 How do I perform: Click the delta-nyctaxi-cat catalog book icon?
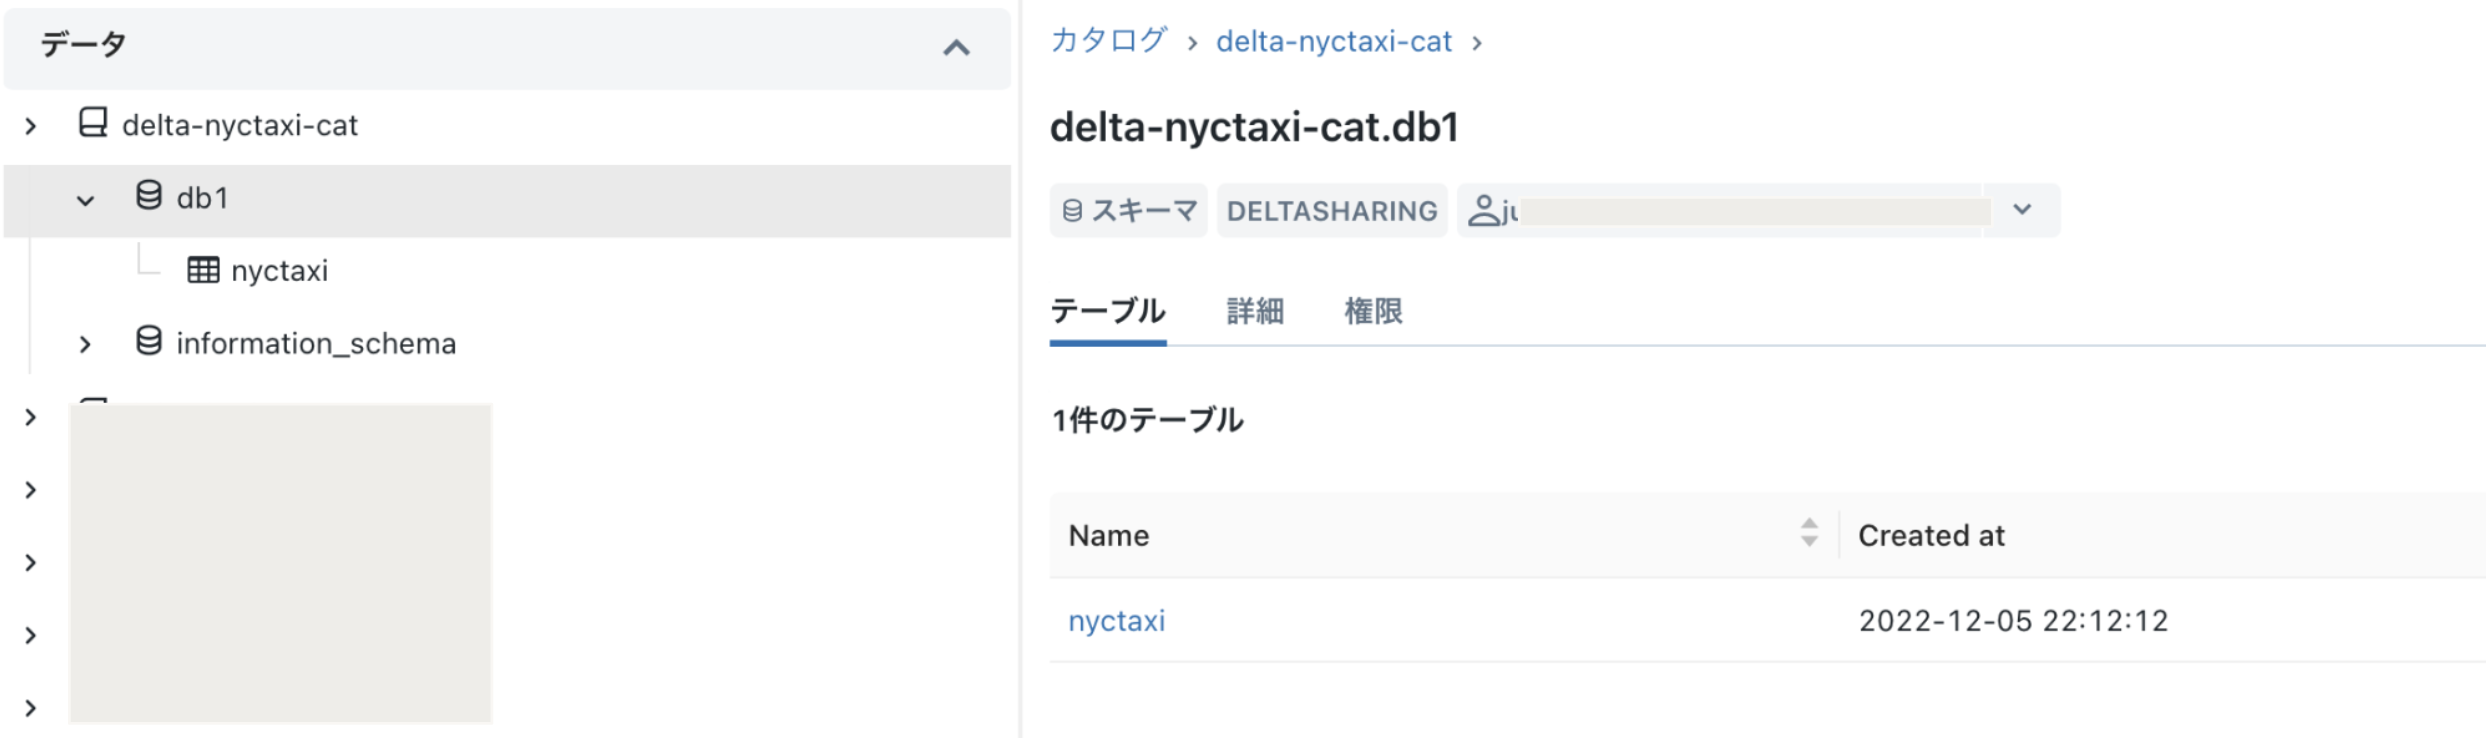point(93,124)
